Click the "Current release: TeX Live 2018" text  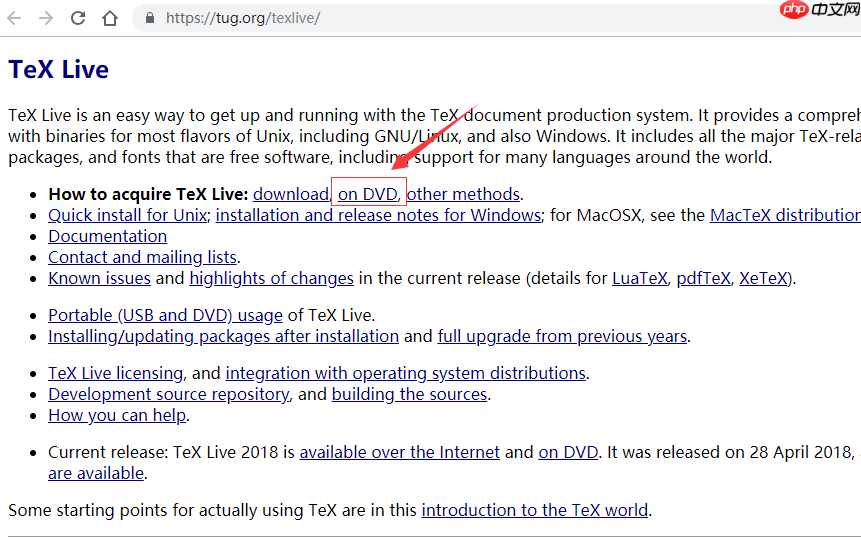[163, 452]
